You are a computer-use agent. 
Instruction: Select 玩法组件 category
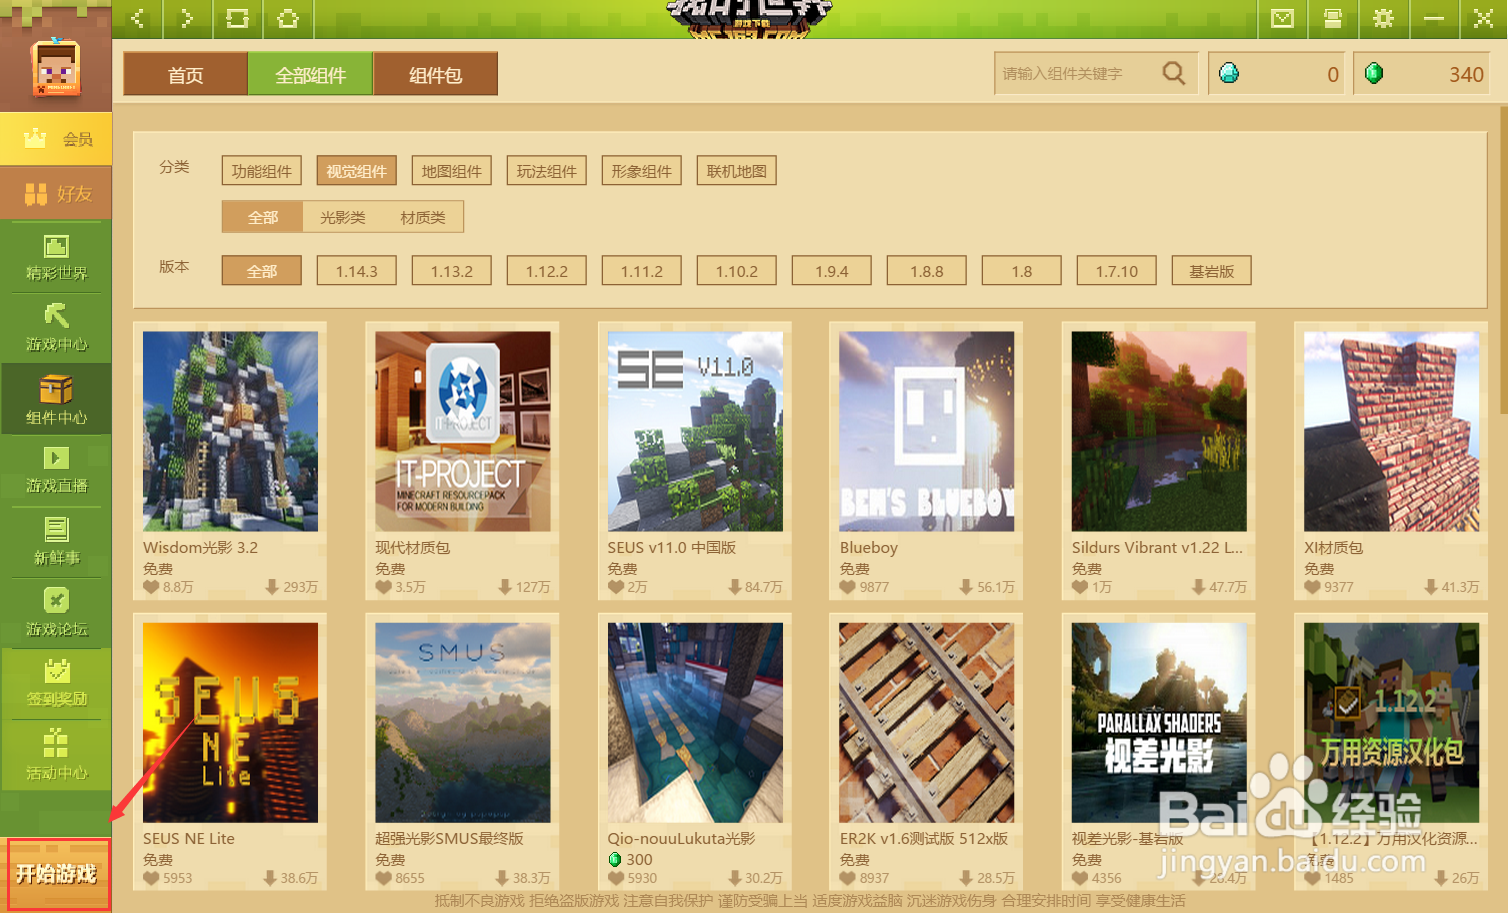[x=547, y=171]
